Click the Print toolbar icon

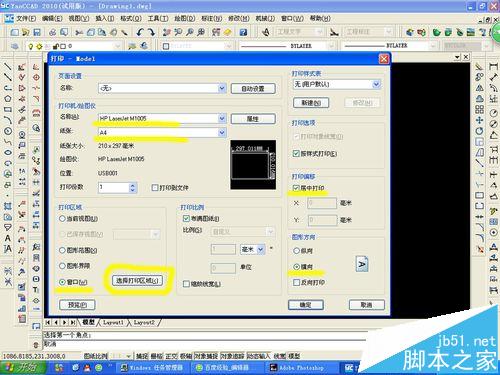pos(52,32)
